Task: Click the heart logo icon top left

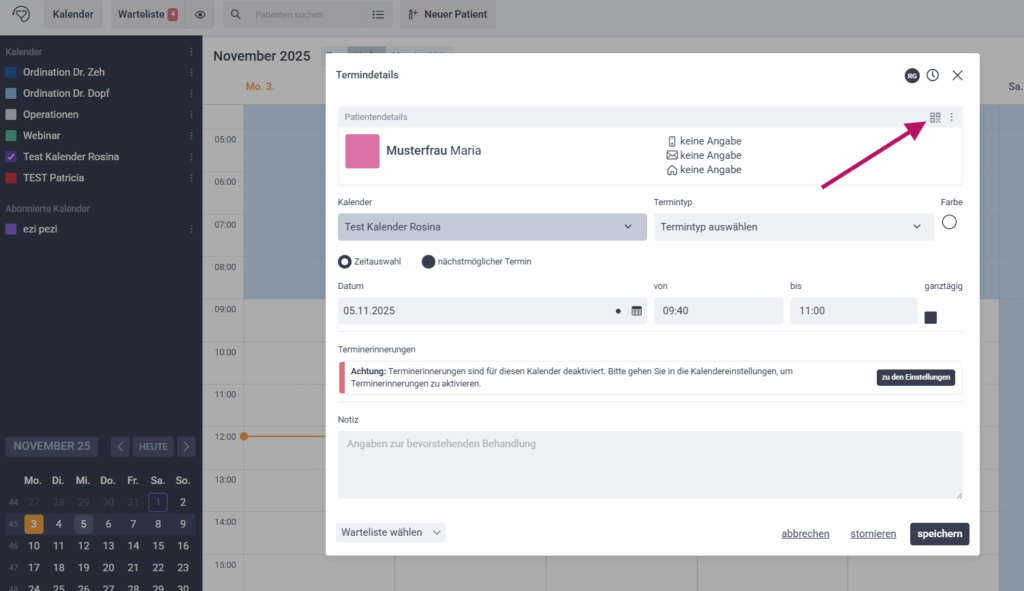Action: pos(21,15)
